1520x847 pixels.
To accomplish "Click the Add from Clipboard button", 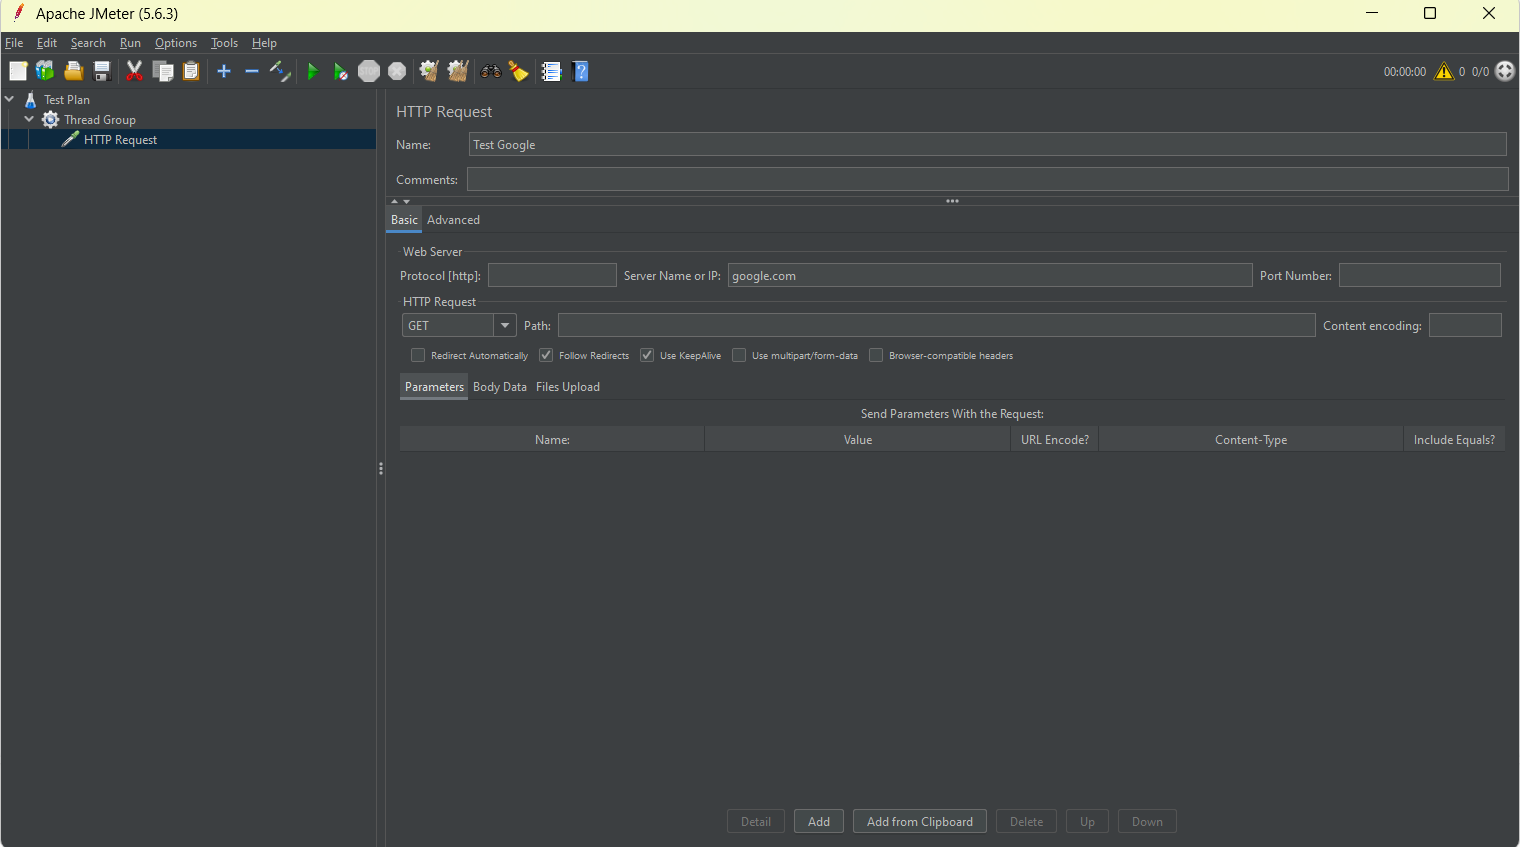I will [919, 821].
